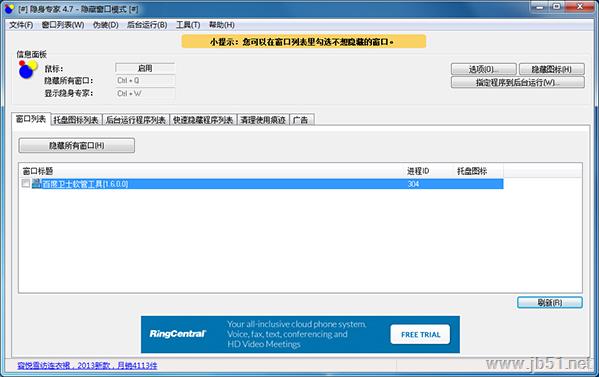Click the 启用 mouse setting button
Screen dimensions: 599x377
click(145, 68)
